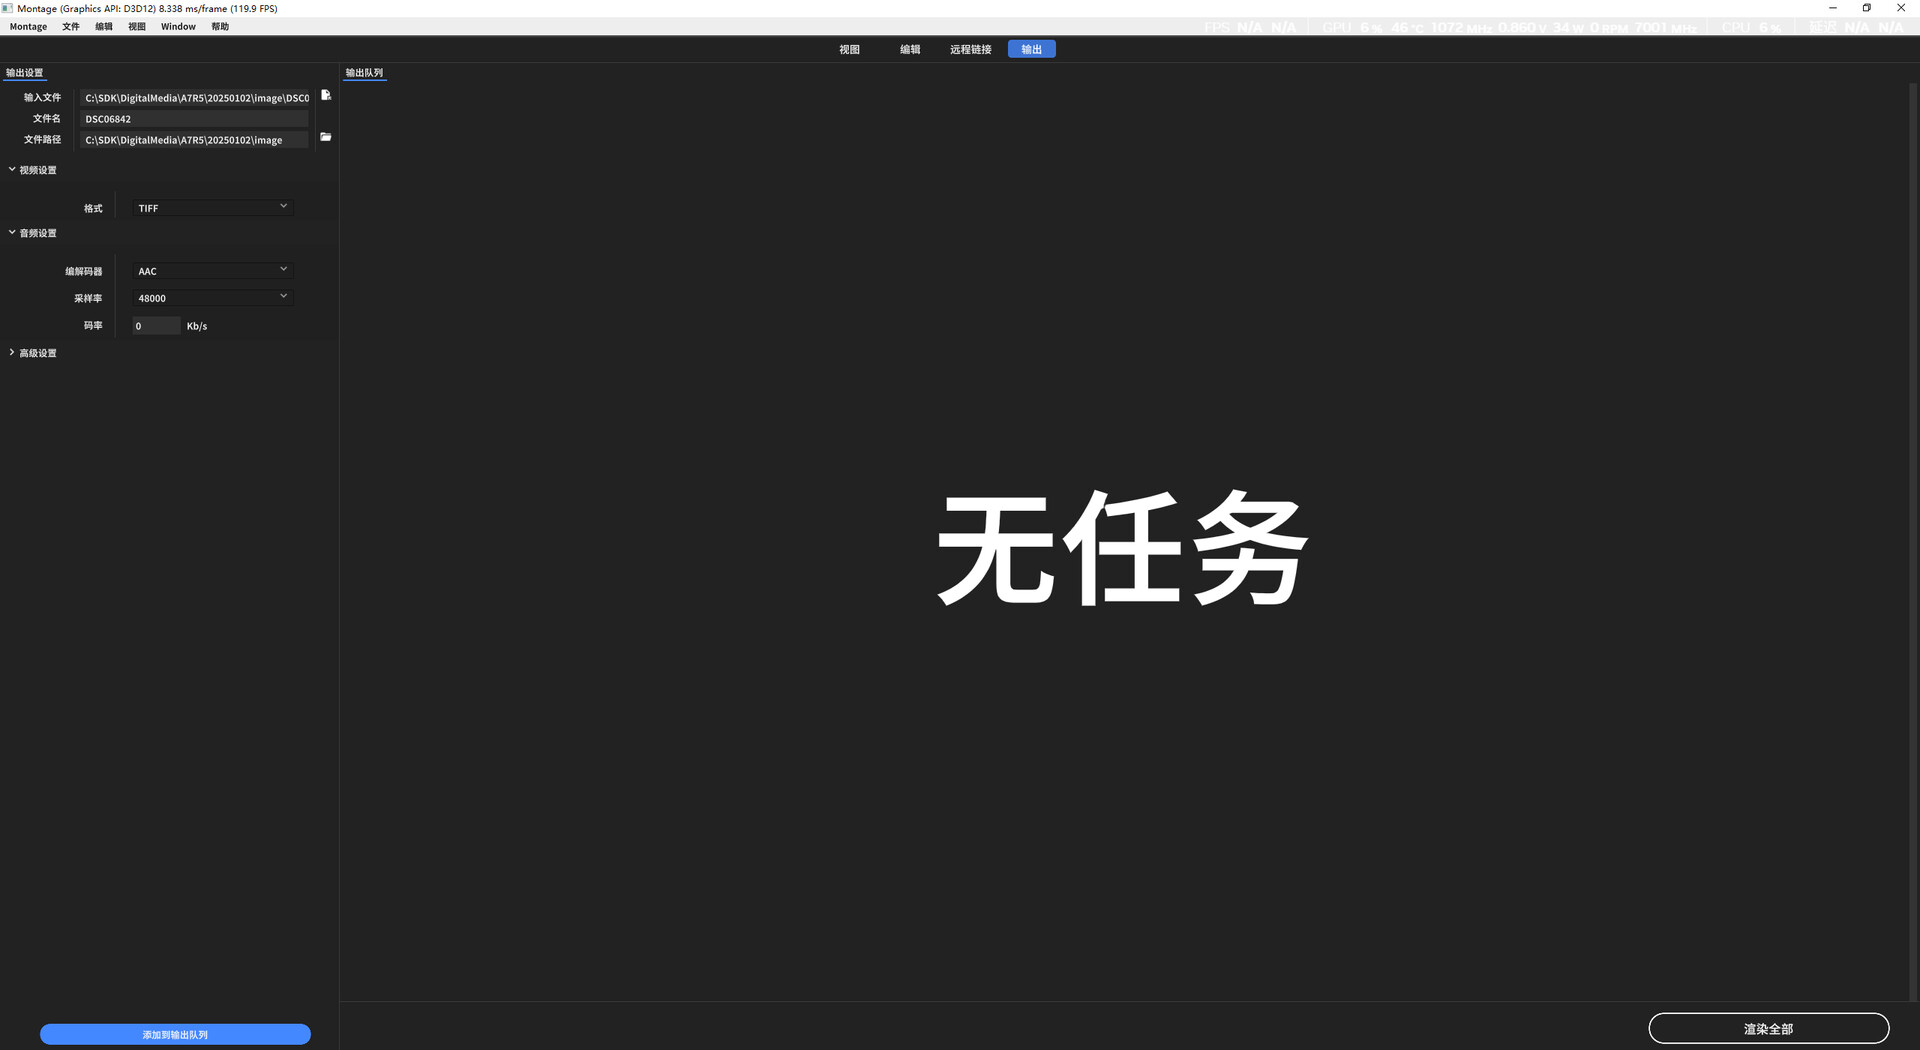Expand the 高级设置 section
The image size is (1920, 1050).
pyautogui.click(x=12, y=353)
